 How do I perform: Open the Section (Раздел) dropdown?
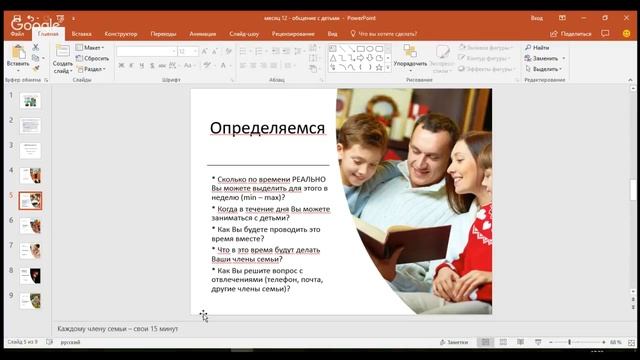(x=91, y=69)
